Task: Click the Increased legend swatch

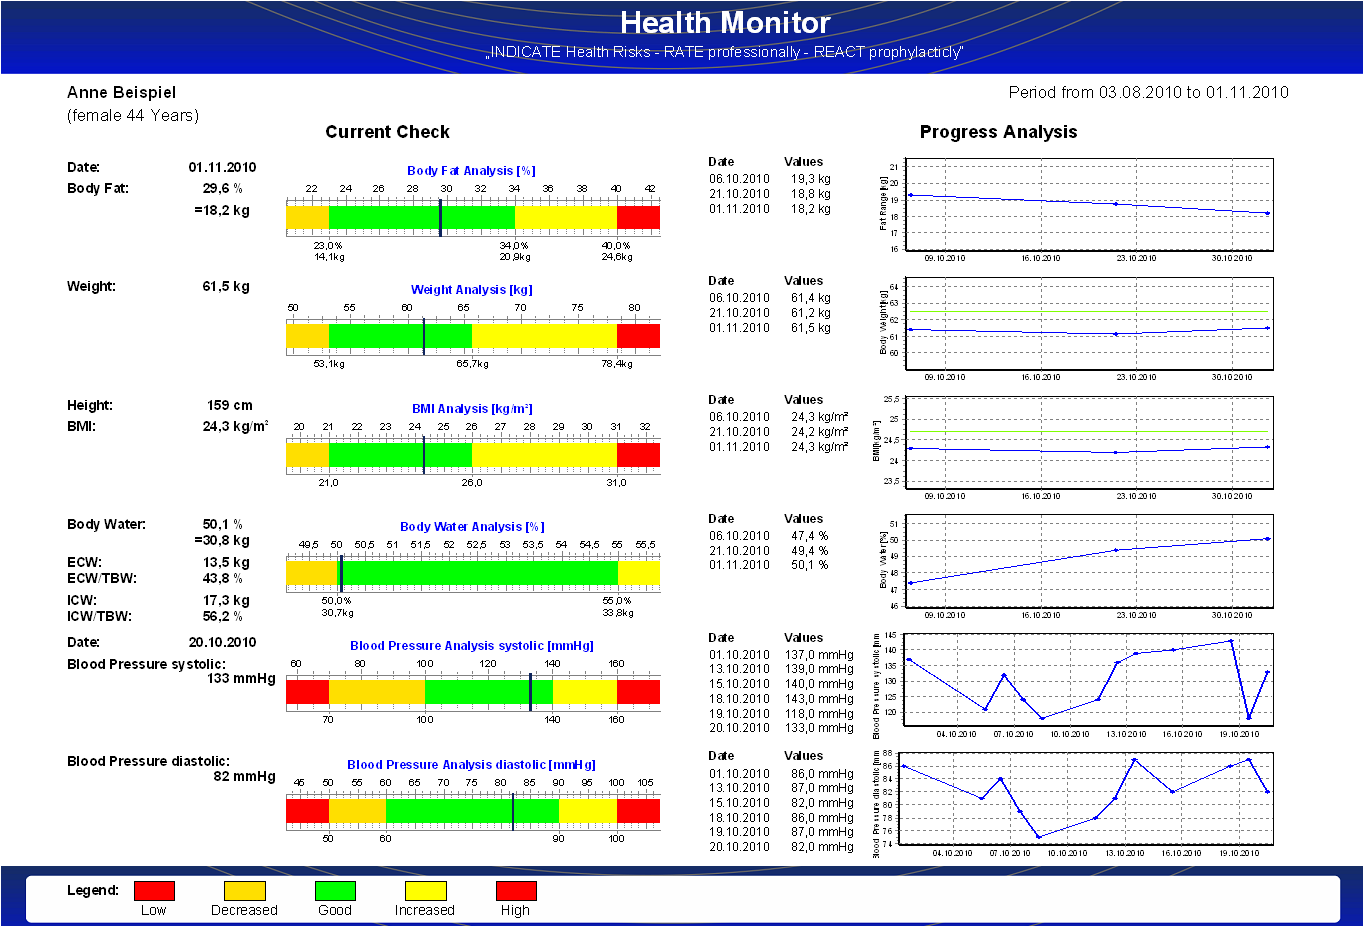Action: coord(424,891)
